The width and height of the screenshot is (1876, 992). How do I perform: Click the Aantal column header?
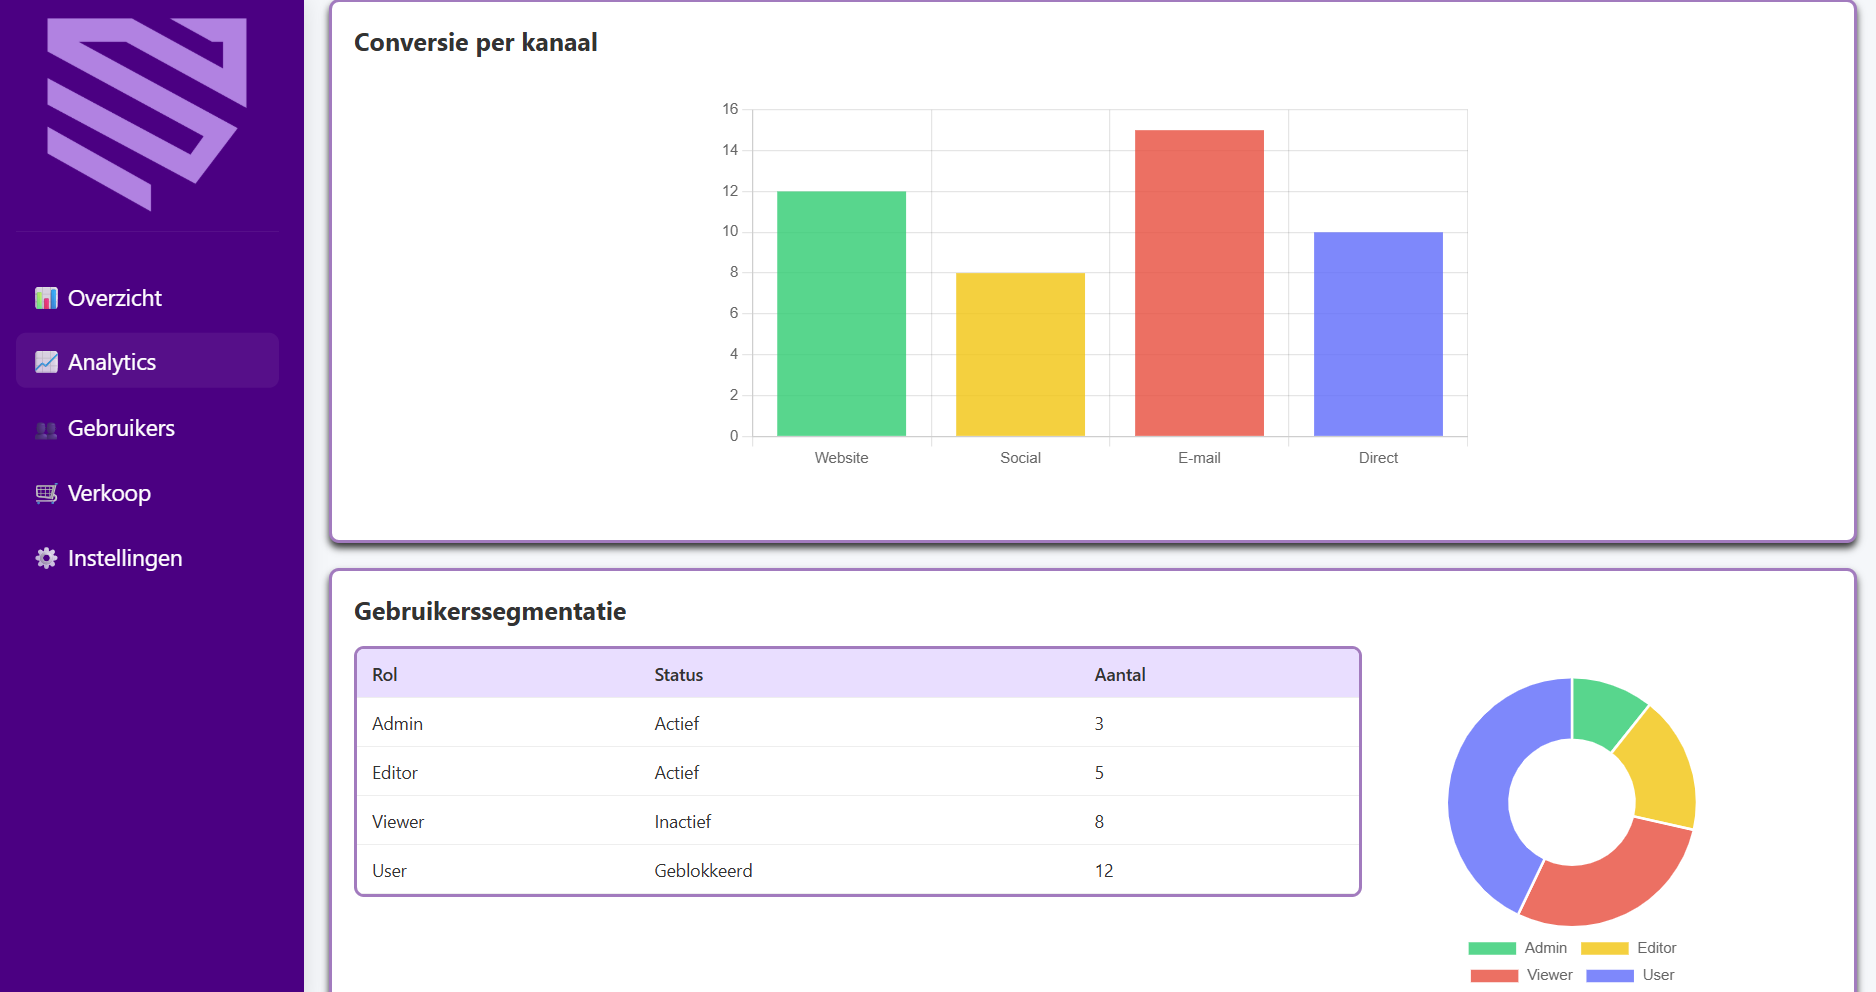point(1120,674)
